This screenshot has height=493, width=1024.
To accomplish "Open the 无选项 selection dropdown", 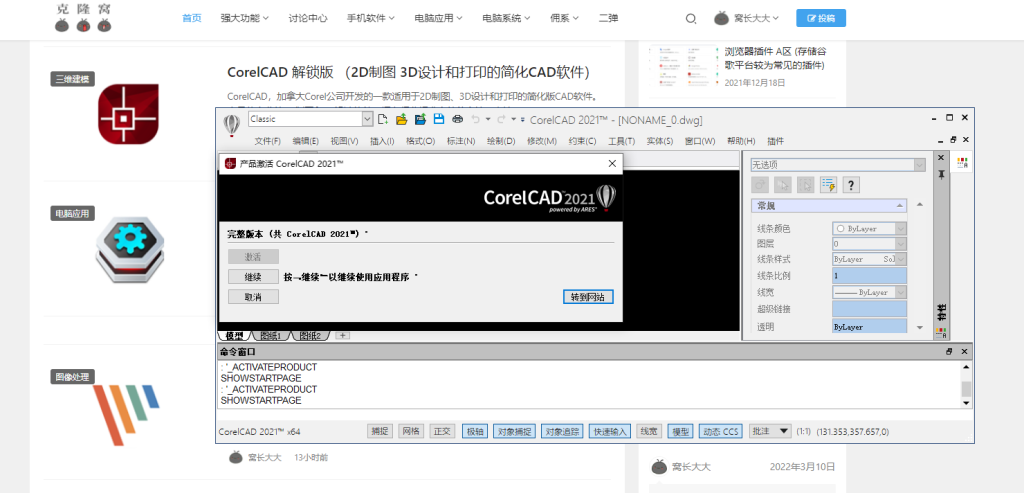I will tap(839, 165).
